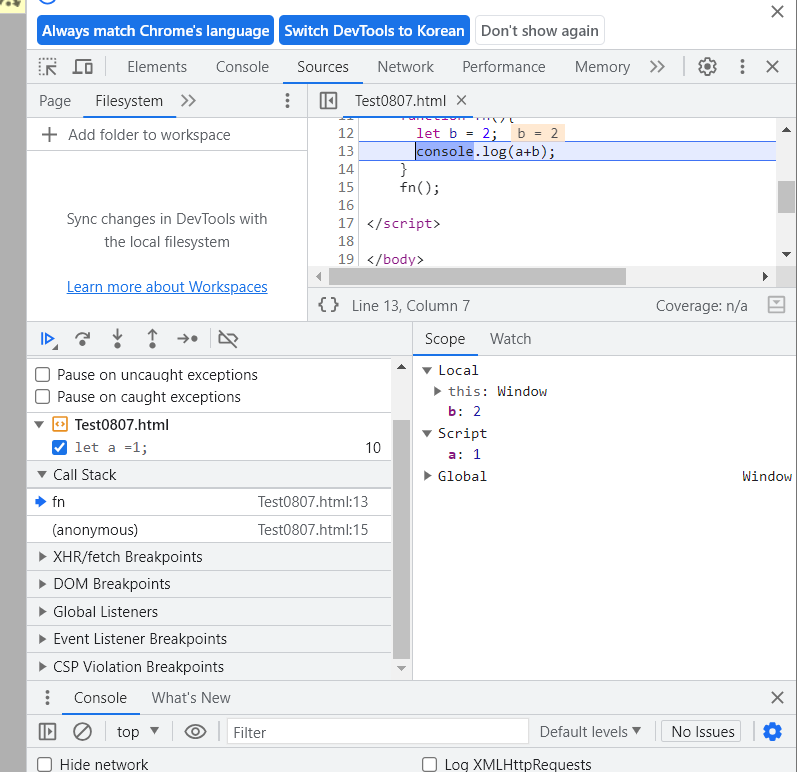Image resolution: width=797 pixels, height=772 pixels.
Task: Click Always match Chrome's language
Action: click(x=156, y=30)
